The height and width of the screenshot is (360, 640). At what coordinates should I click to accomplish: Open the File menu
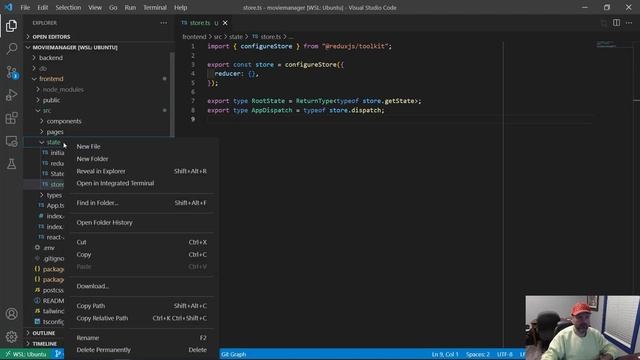click(25, 7)
